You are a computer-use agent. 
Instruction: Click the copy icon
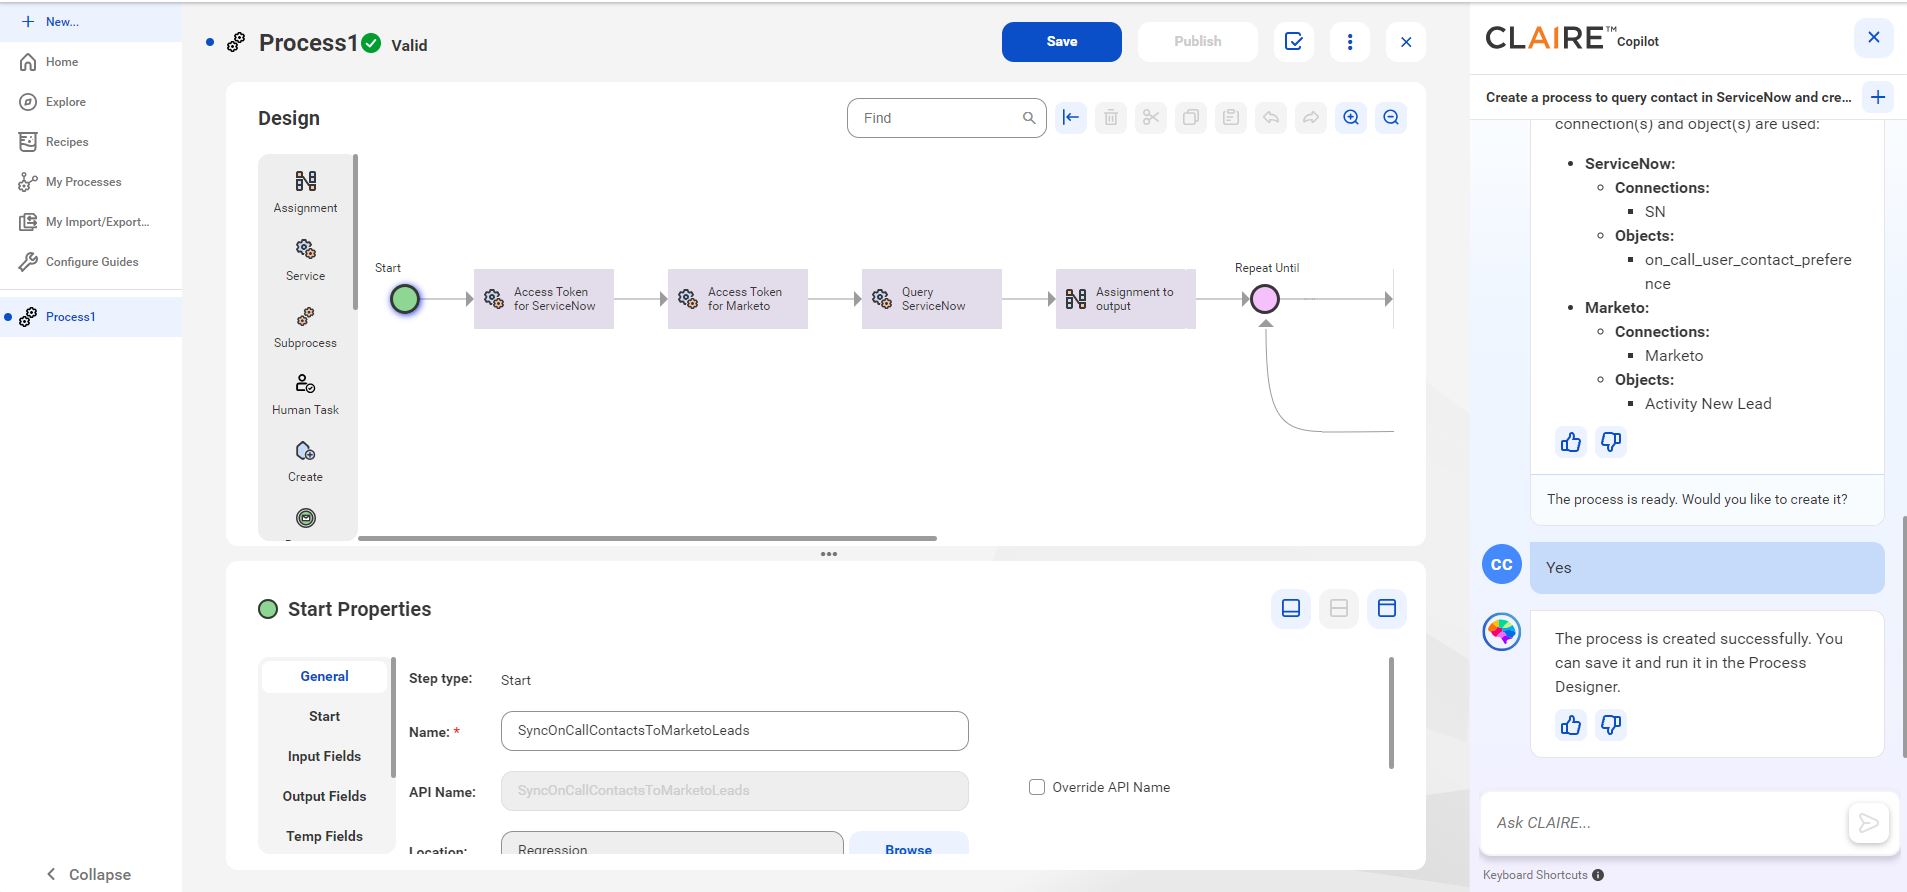tap(1191, 118)
